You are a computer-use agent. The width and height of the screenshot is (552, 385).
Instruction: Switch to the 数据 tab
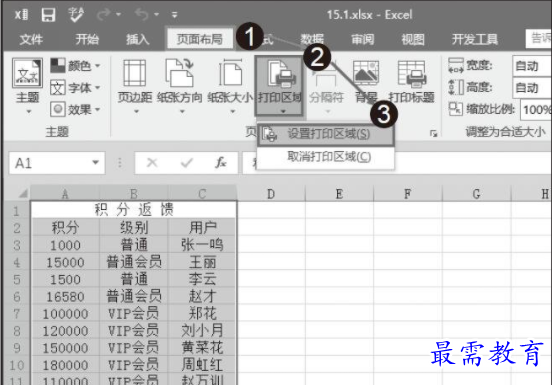click(312, 39)
